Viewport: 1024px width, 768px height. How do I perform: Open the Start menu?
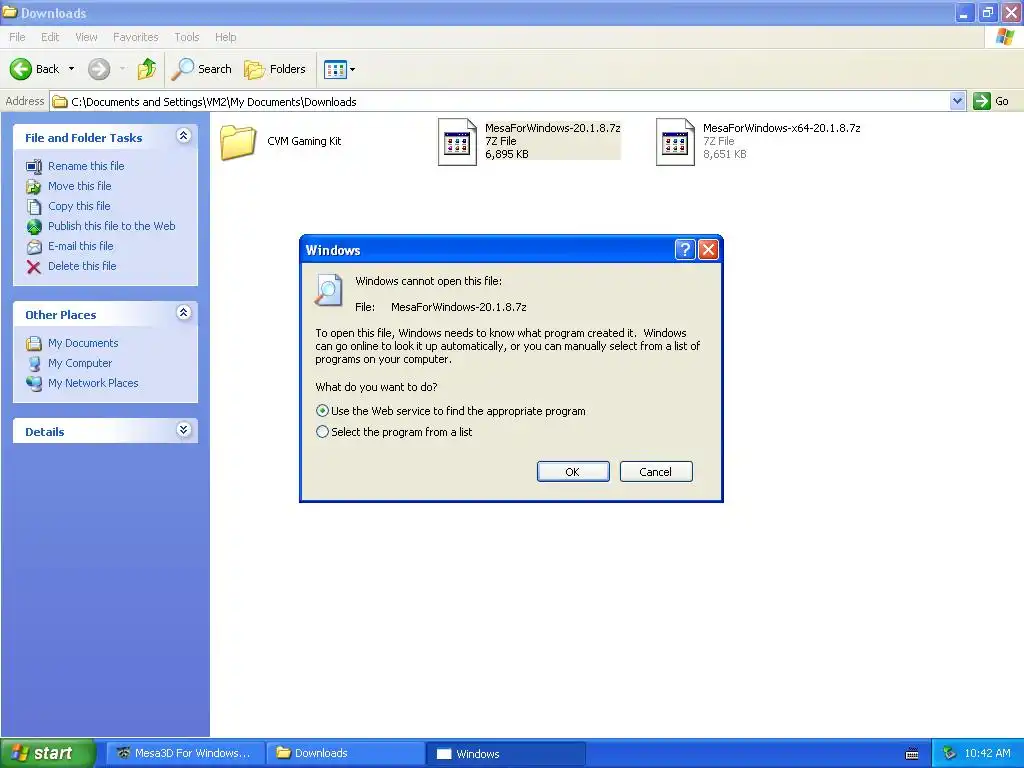click(x=48, y=753)
